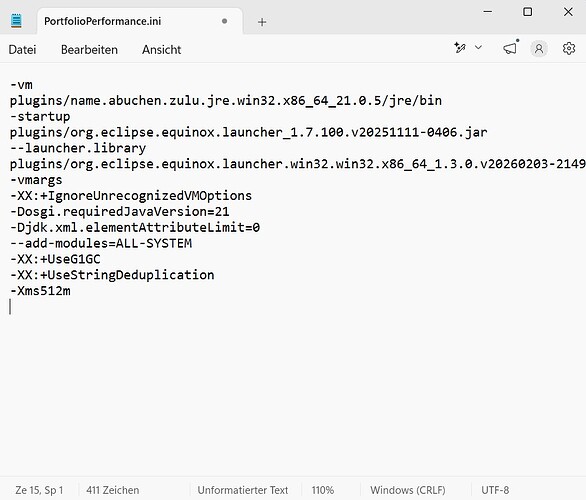Click the '--add-modules=ALL-SYSTEM' line
Image resolution: width=586 pixels, height=500 pixels.
point(101,243)
